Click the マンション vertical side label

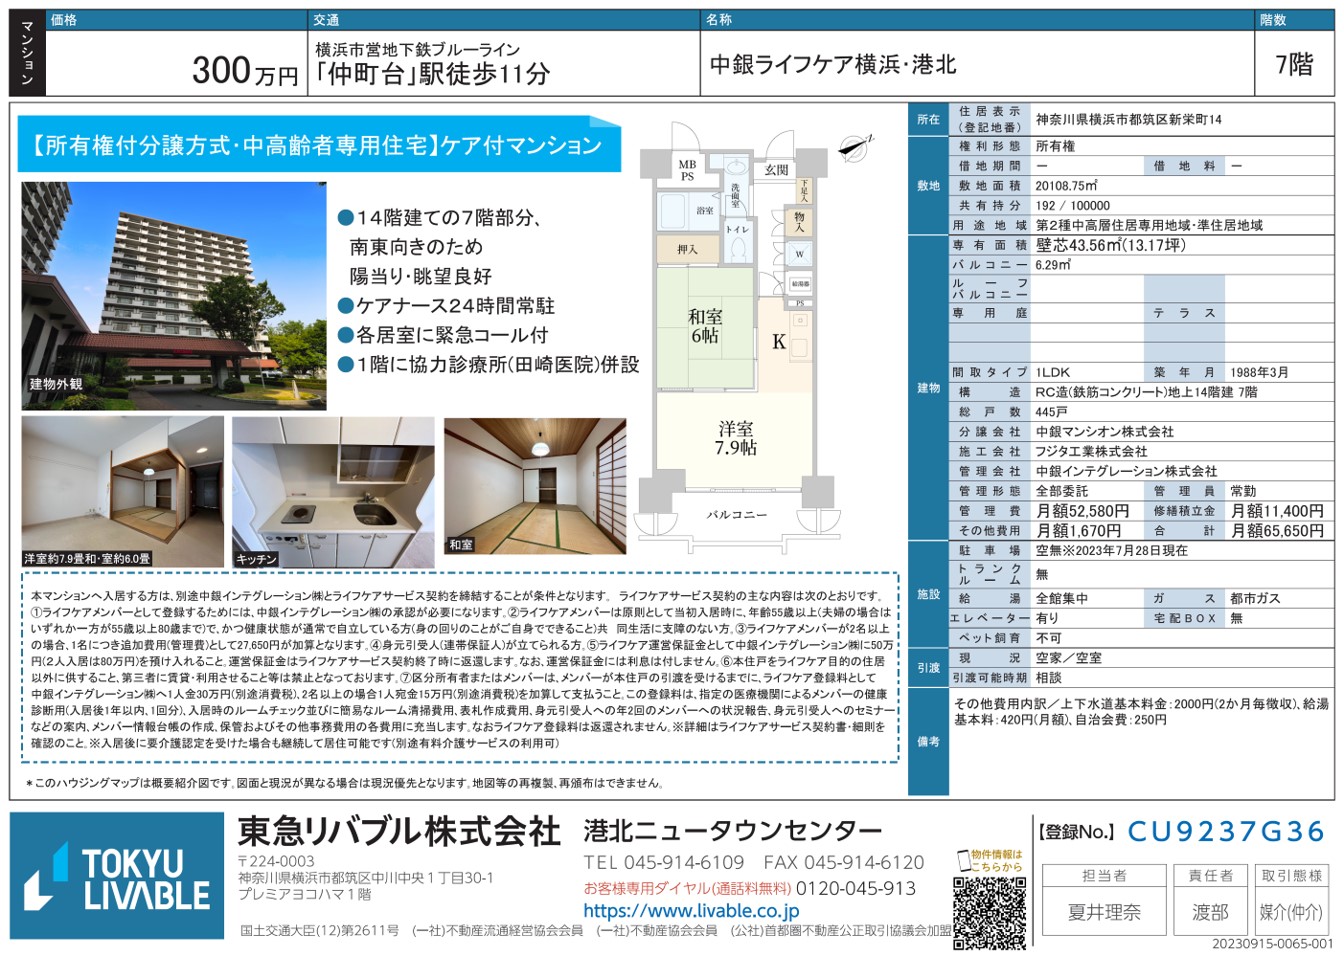[x=27, y=53]
